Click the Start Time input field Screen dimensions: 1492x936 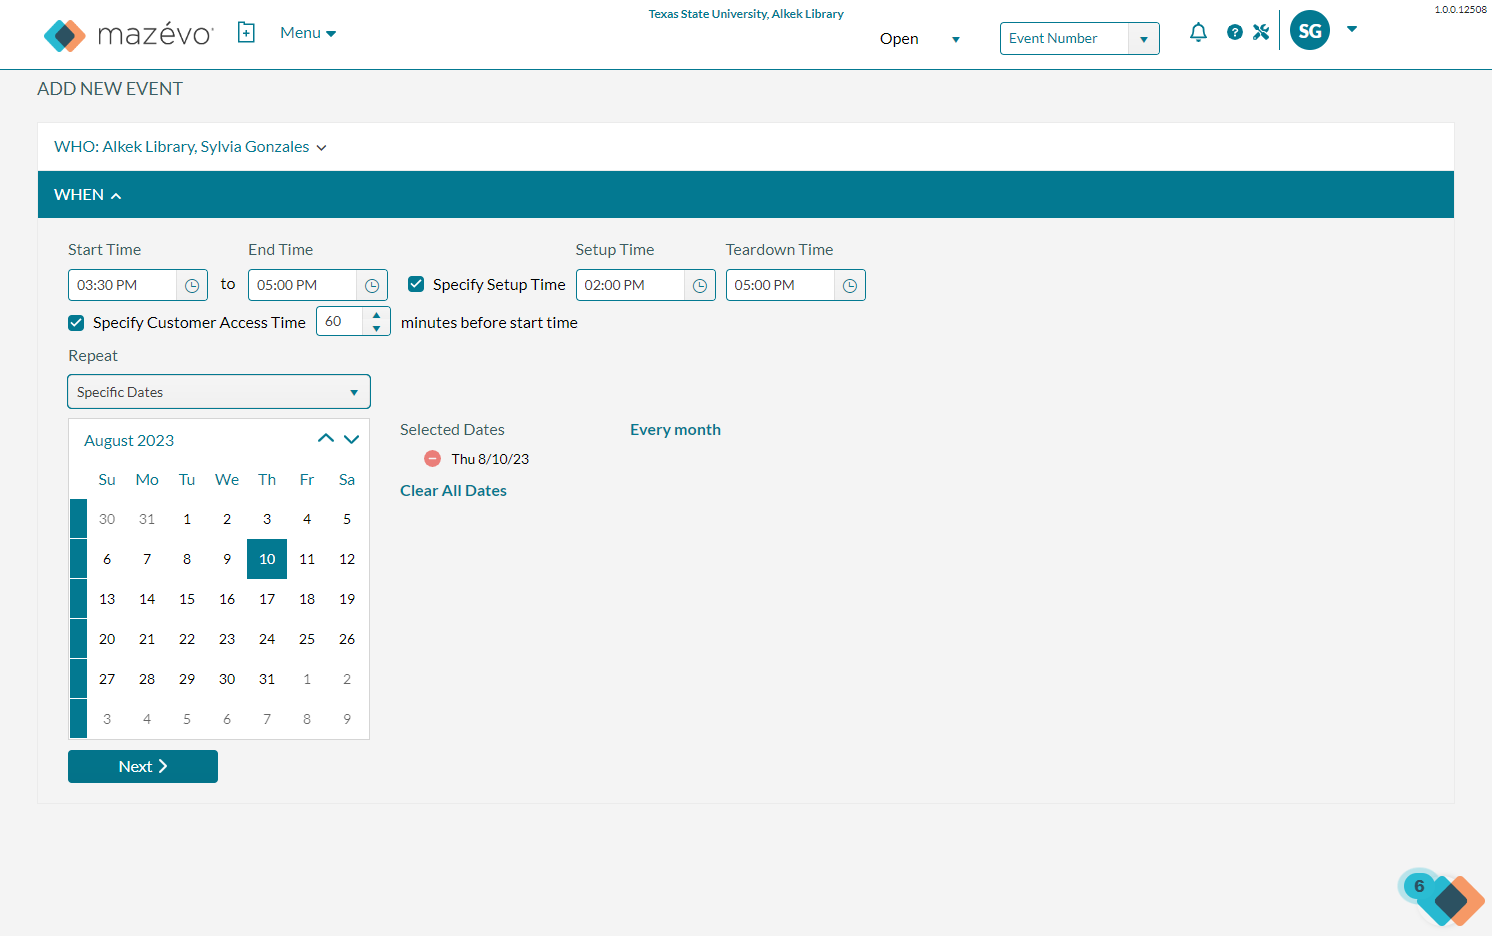123,285
